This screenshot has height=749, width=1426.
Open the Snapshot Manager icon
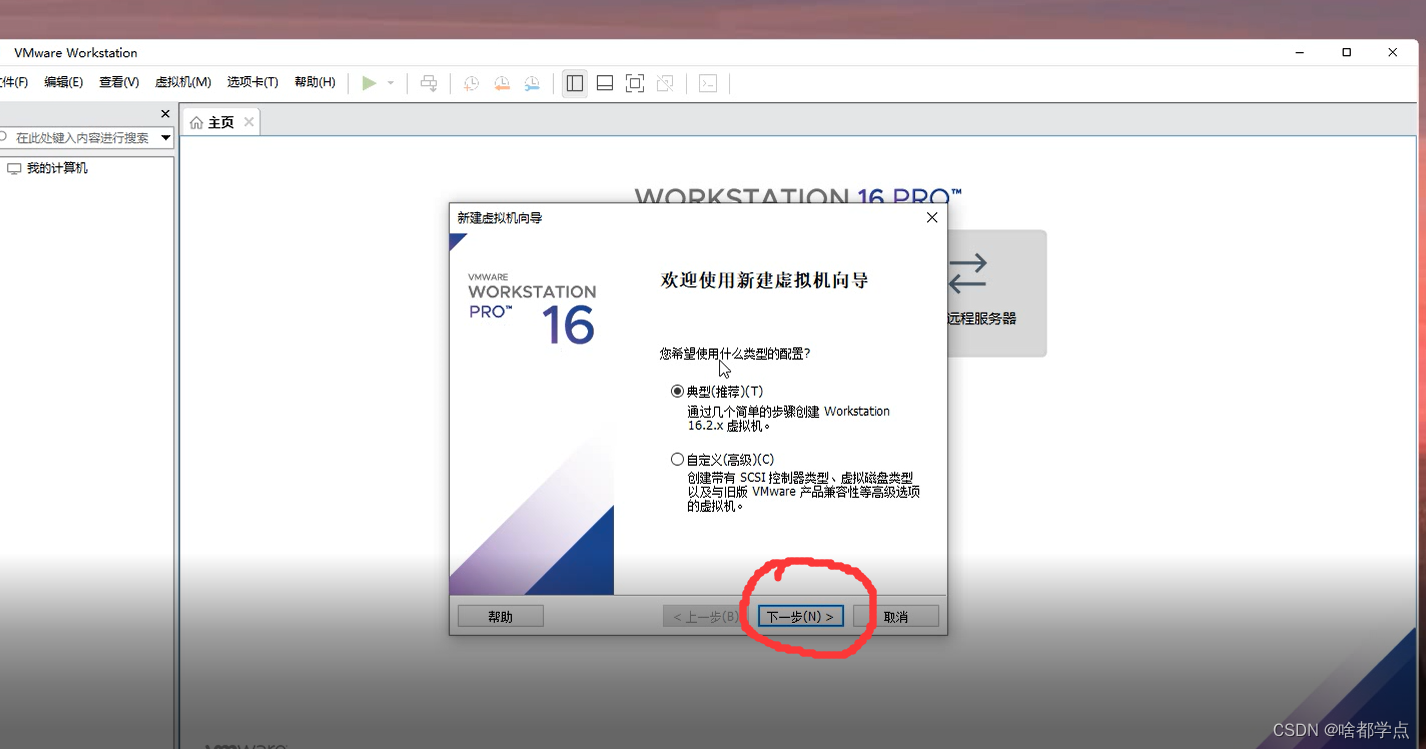532,83
